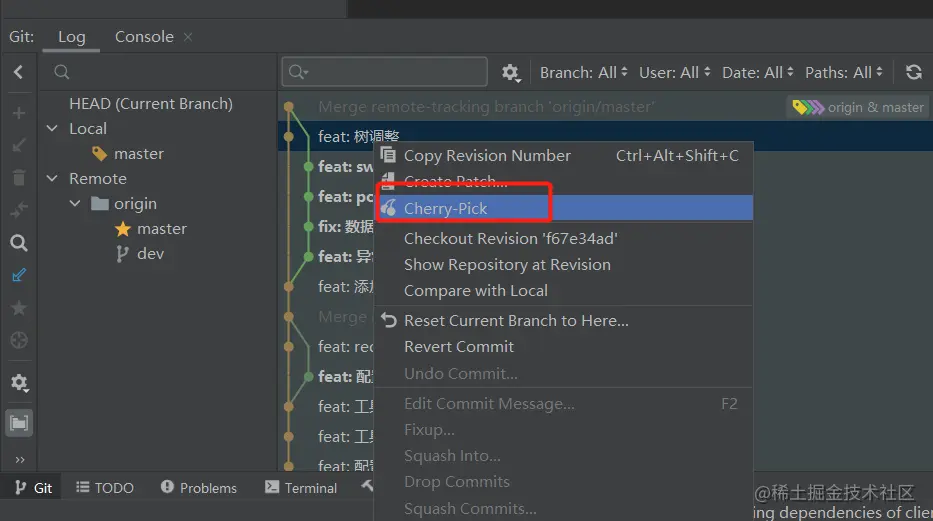Choose Reset Current Branch to Here
The height and width of the screenshot is (521, 933).
coord(563,320)
